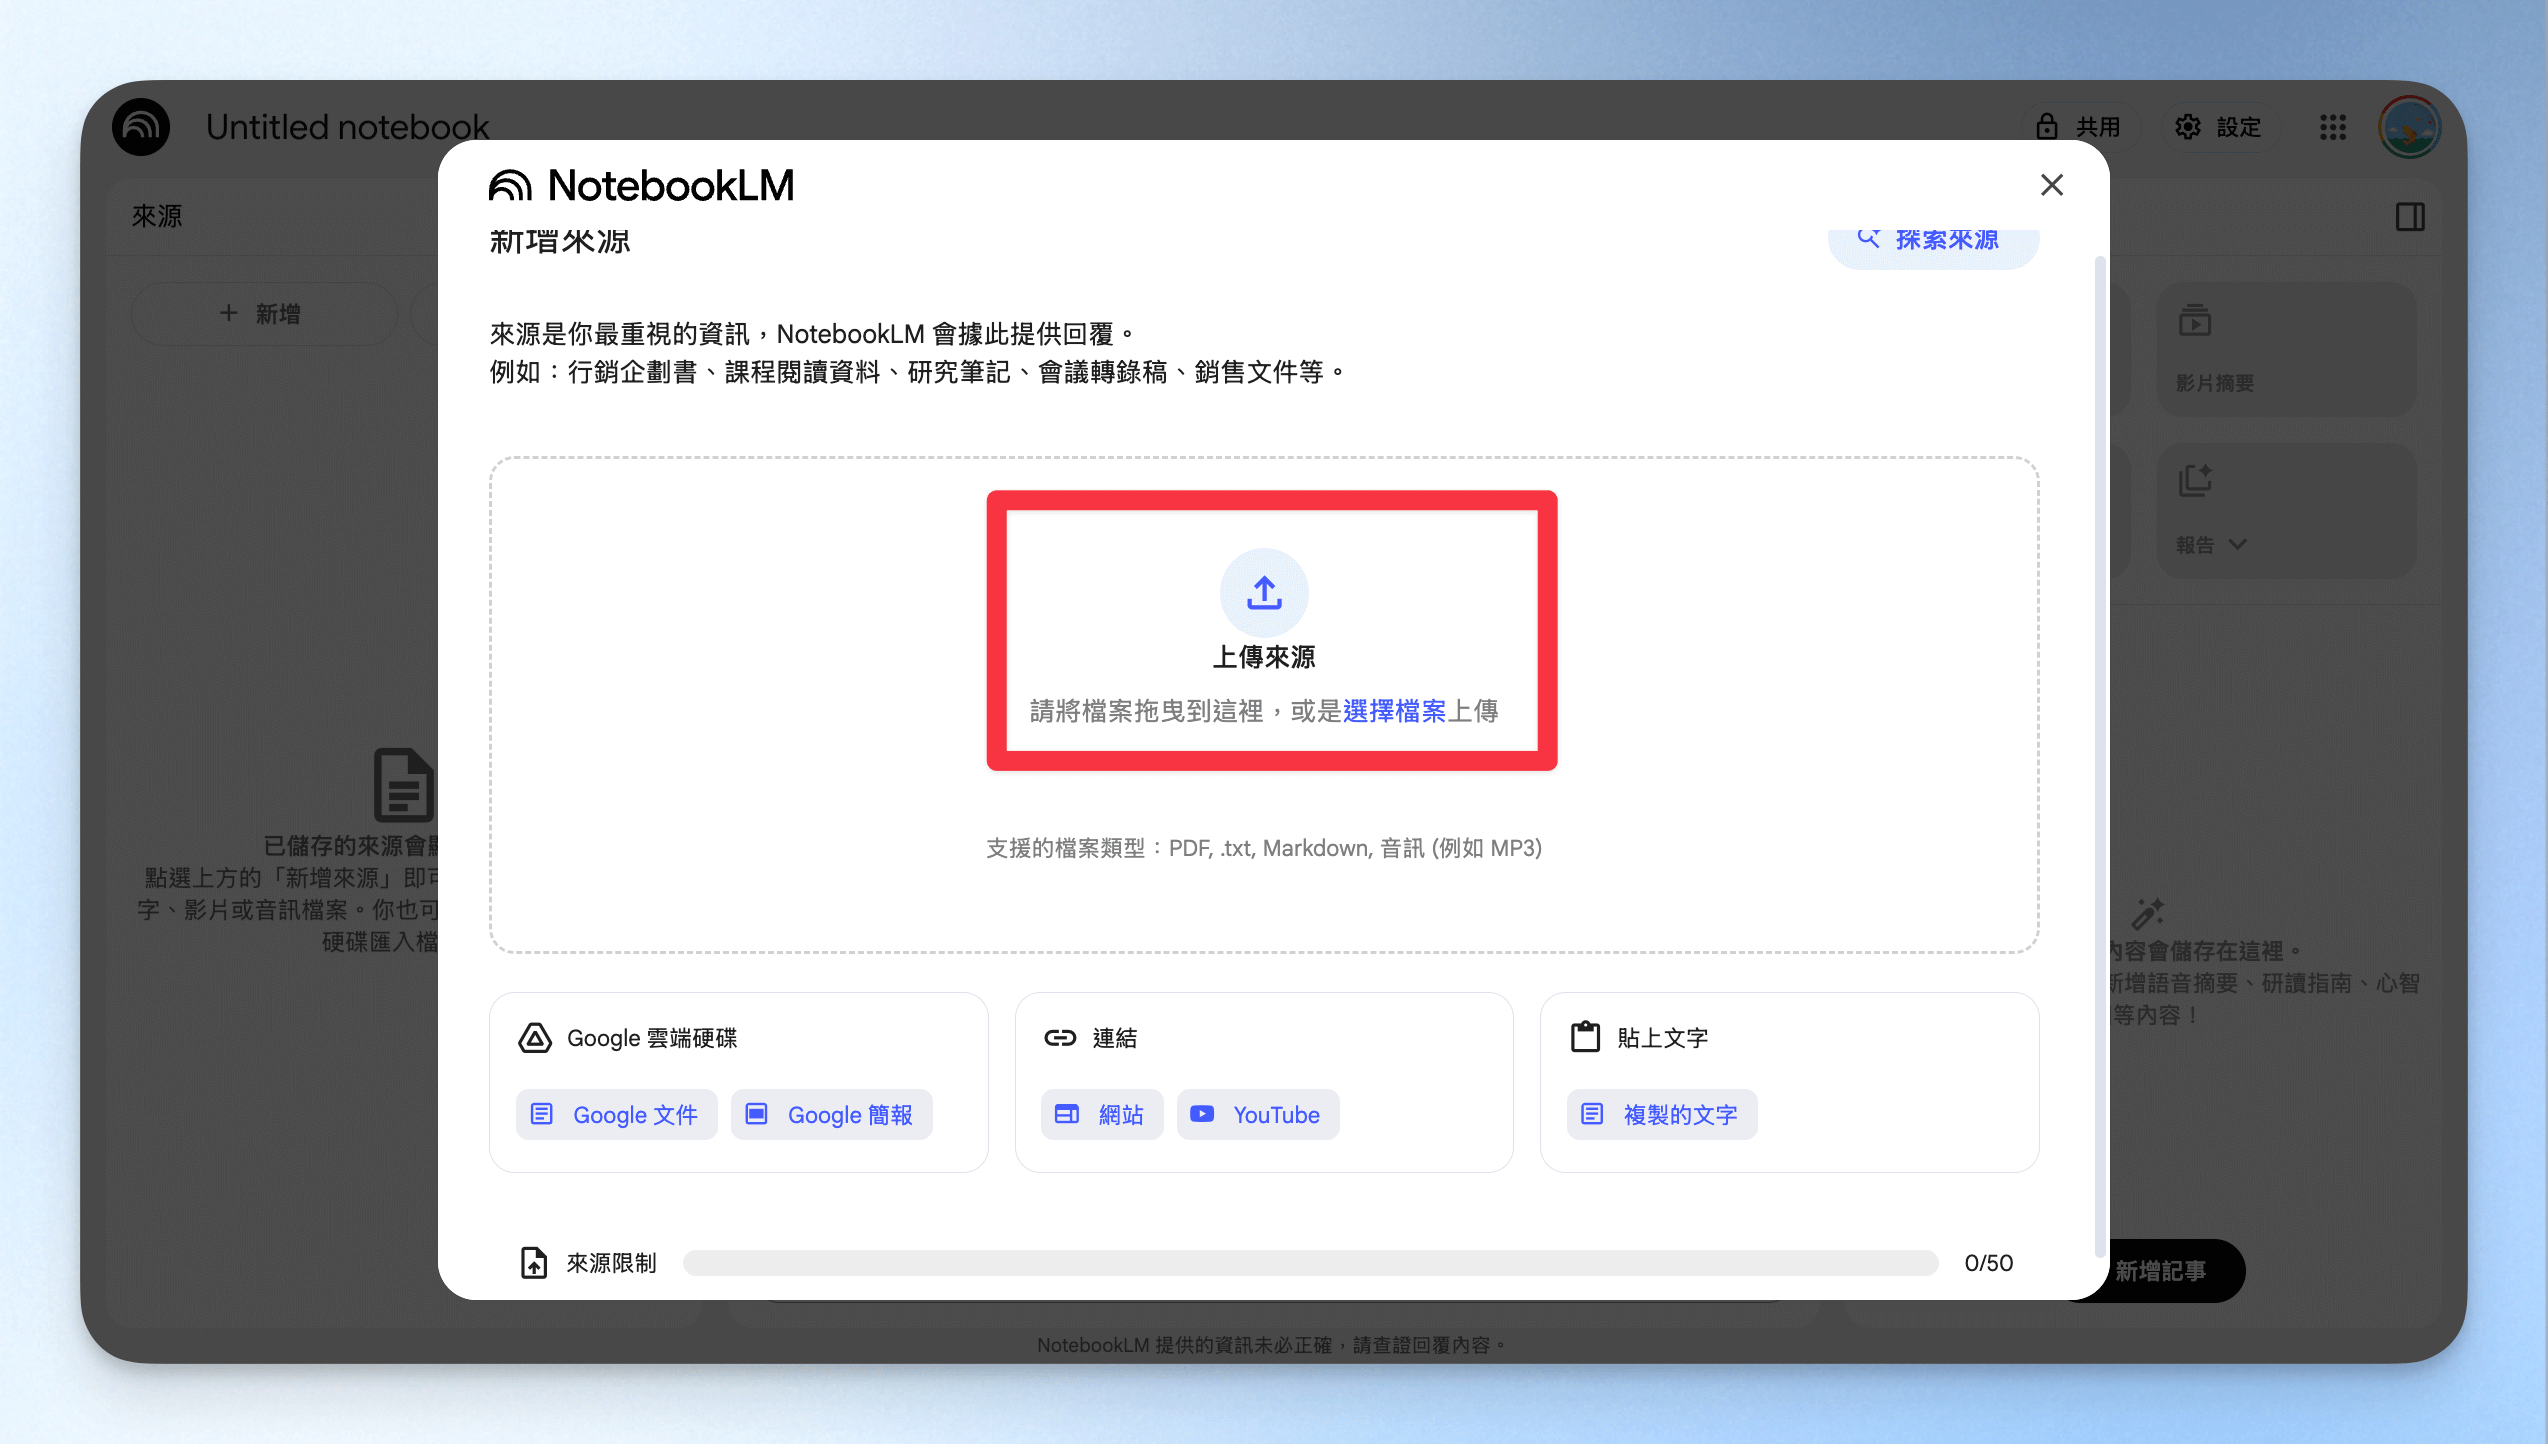The image size is (2548, 1444).
Task: Click the 貼上文字 clipboard icon
Action: click(1585, 1037)
